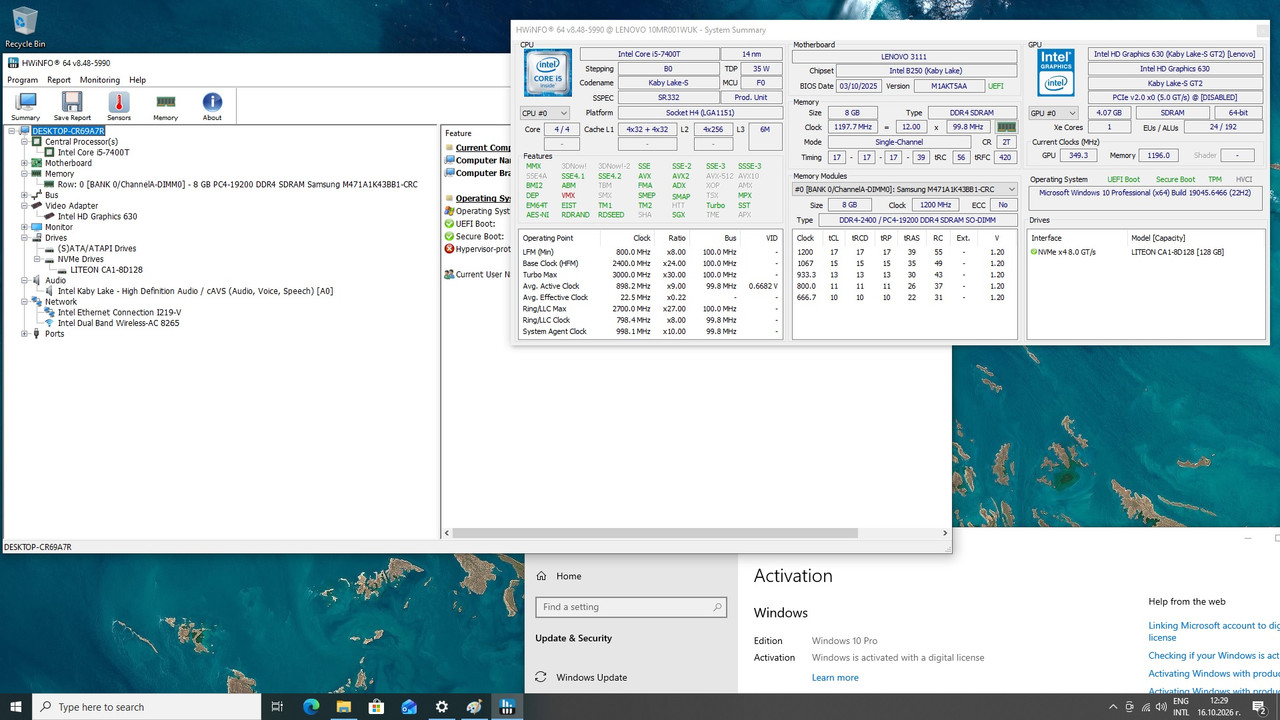Open Microsoft Edge from the taskbar
The height and width of the screenshot is (720, 1280).
311,707
